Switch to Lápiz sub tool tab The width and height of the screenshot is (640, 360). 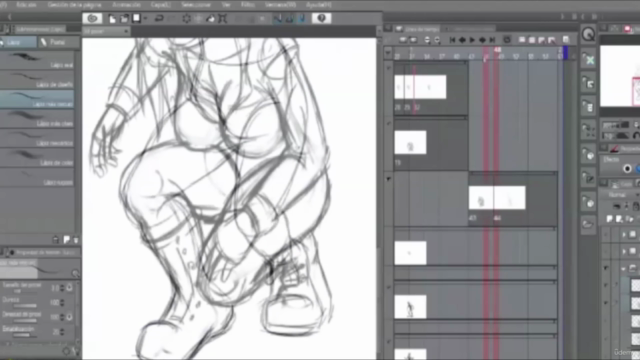click(x=18, y=42)
